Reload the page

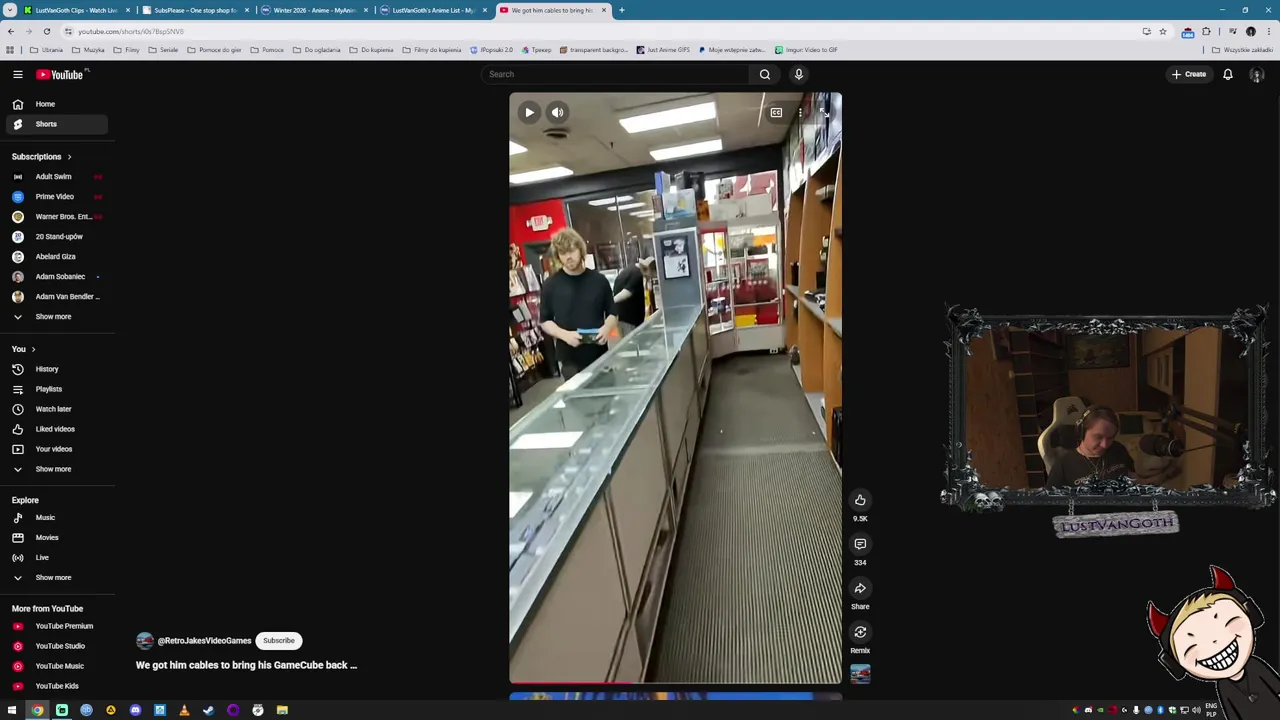[x=46, y=31]
